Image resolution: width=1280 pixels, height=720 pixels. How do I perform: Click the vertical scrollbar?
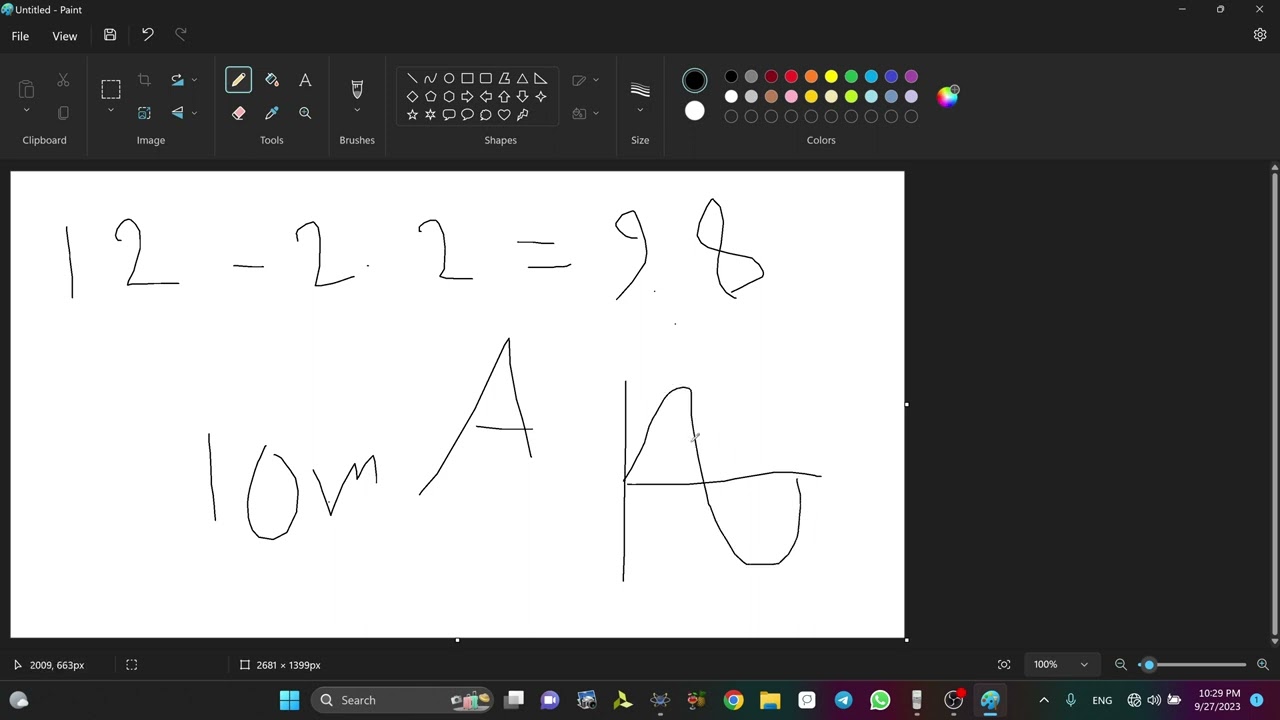[1274, 400]
